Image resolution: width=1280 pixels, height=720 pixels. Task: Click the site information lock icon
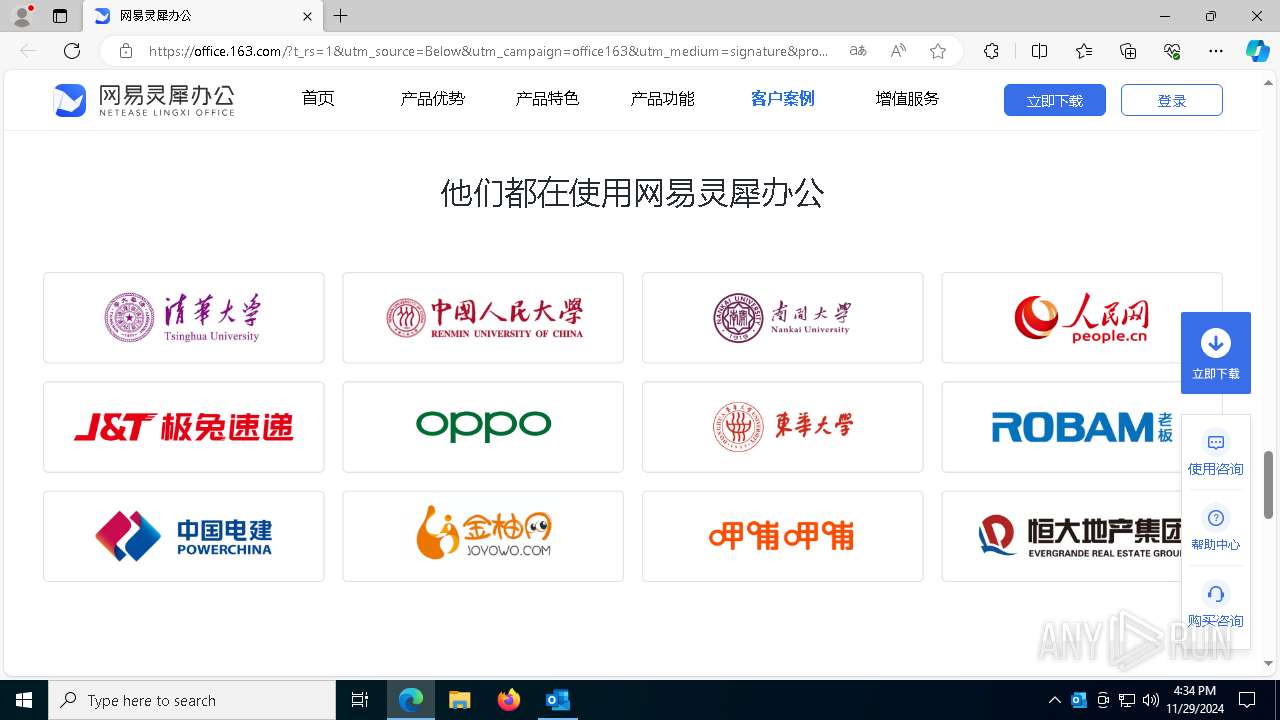(126, 51)
